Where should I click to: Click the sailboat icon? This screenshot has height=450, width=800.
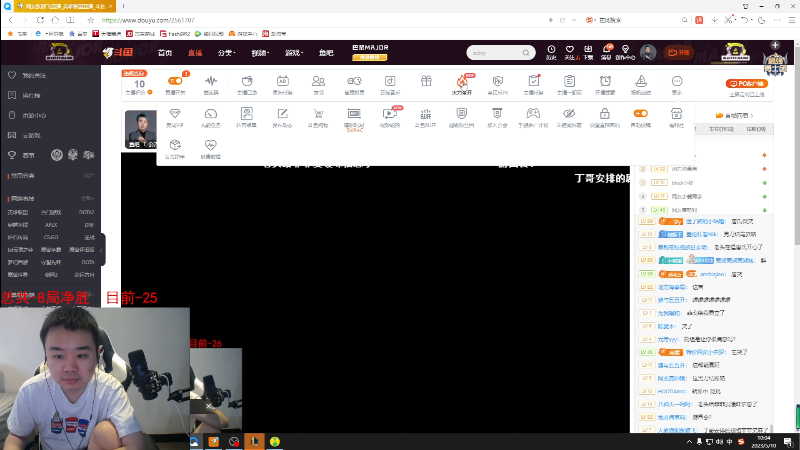(x=641, y=81)
